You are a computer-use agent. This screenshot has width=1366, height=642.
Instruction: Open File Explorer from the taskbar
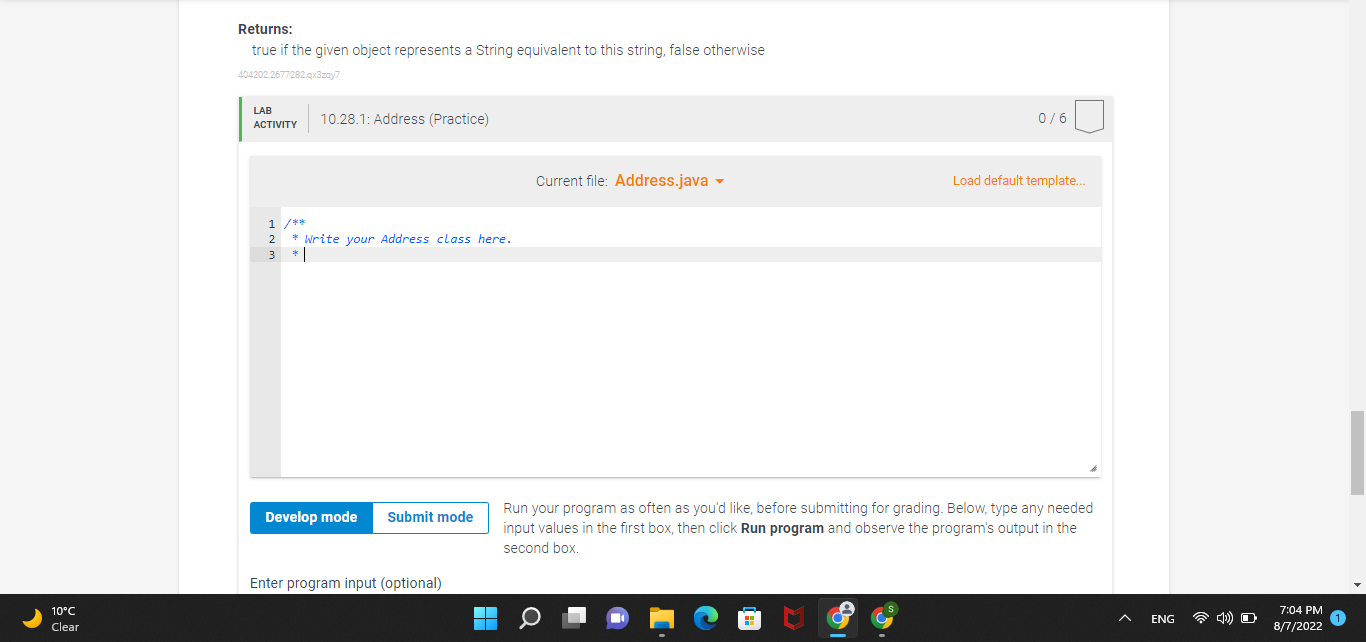(661, 618)
